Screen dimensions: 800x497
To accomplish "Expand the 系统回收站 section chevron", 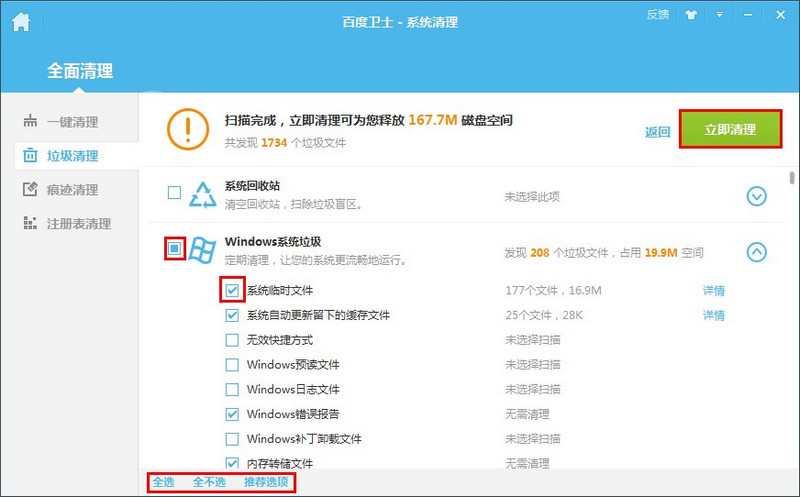I will tap(757, 196).
